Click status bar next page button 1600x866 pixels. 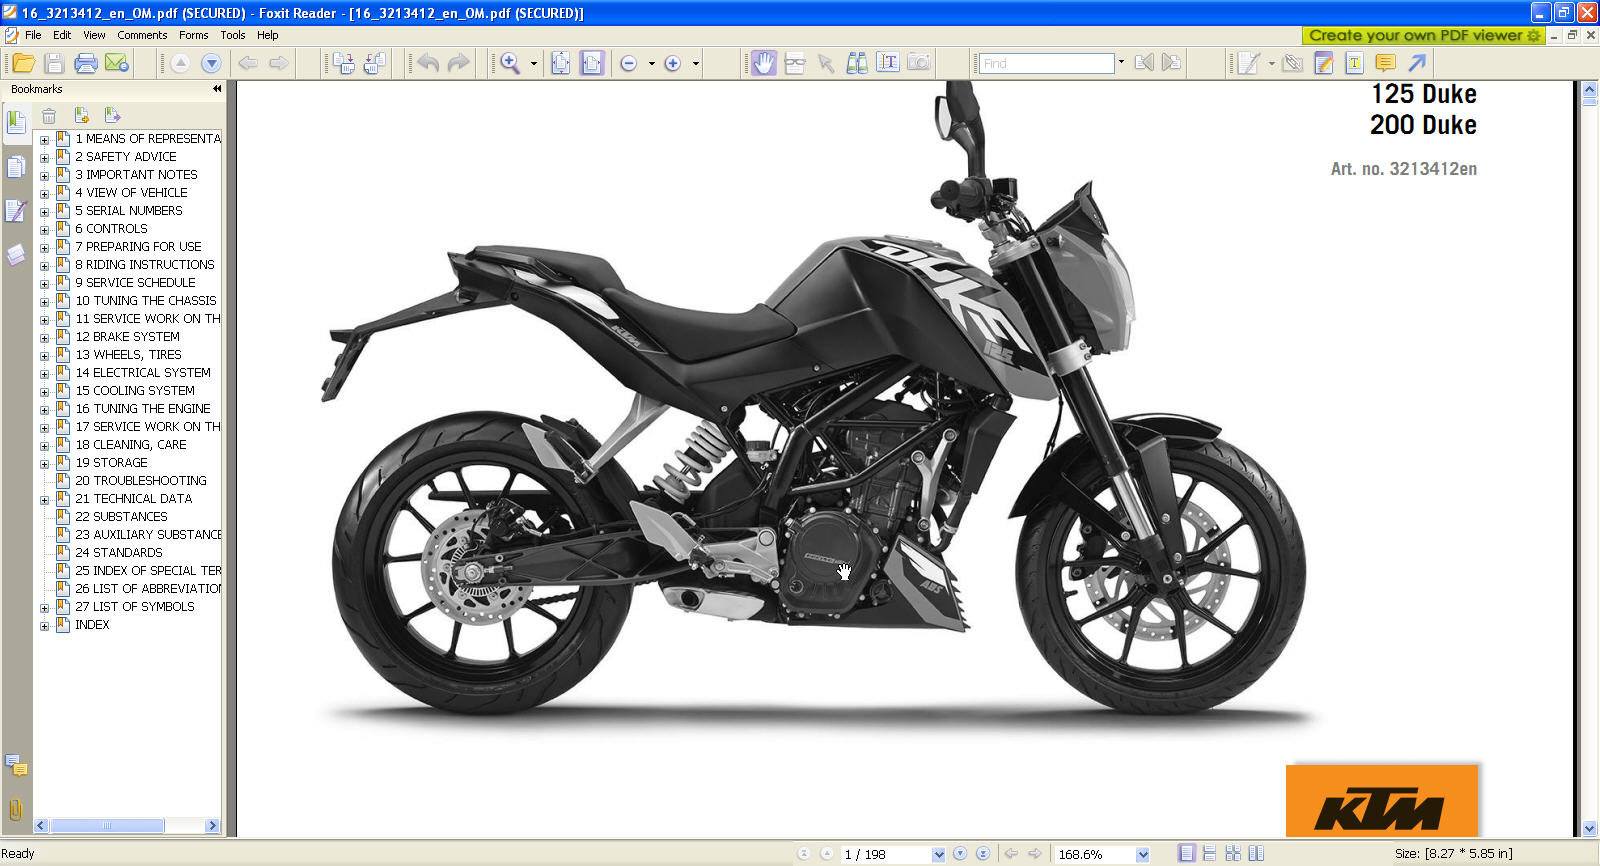(x=960, y=854)
